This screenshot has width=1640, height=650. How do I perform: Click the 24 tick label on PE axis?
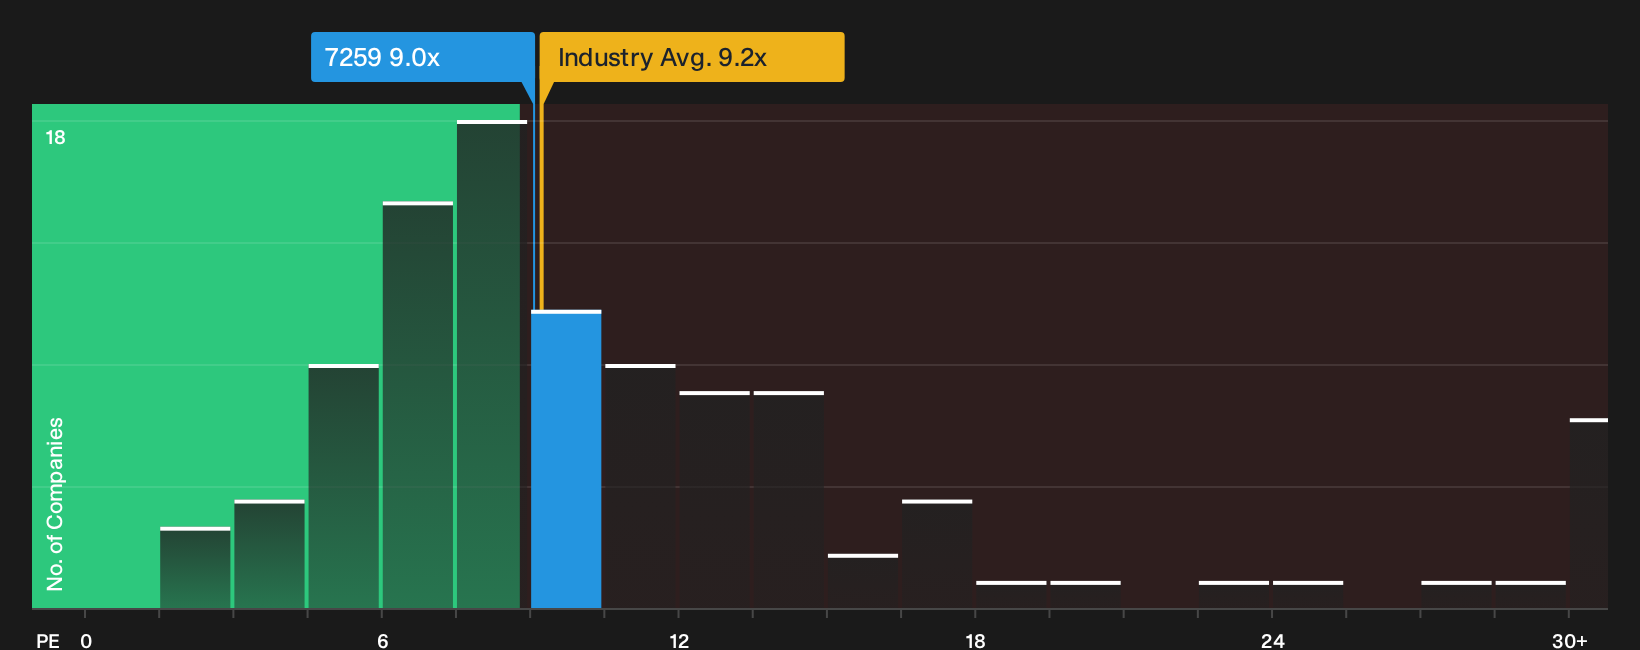(1272, 641)
